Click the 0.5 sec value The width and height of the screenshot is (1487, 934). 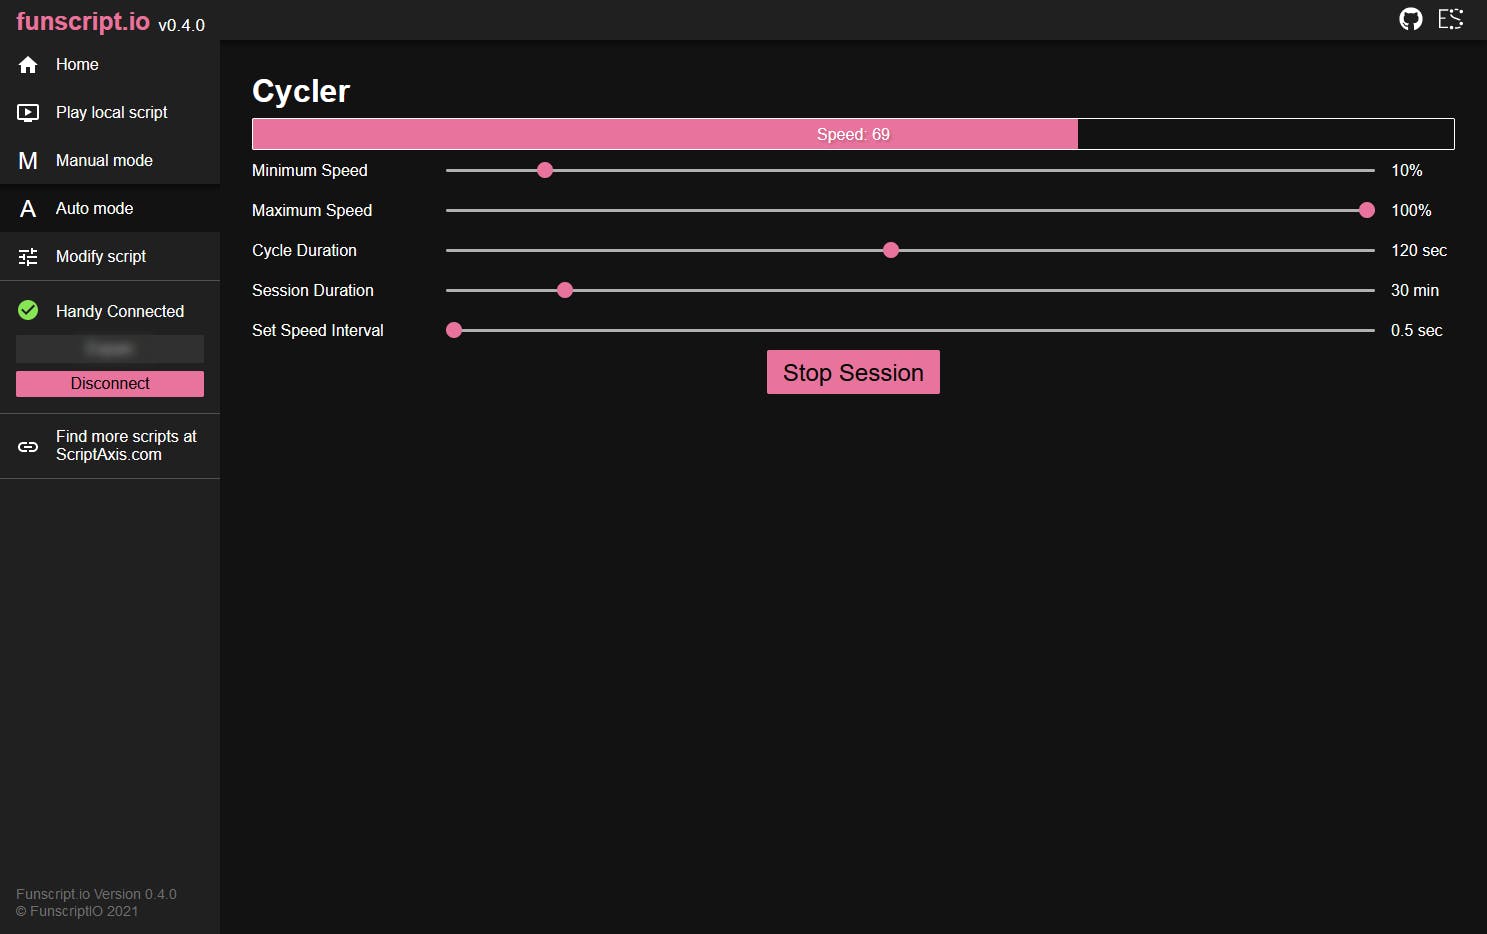(1417, 330)
